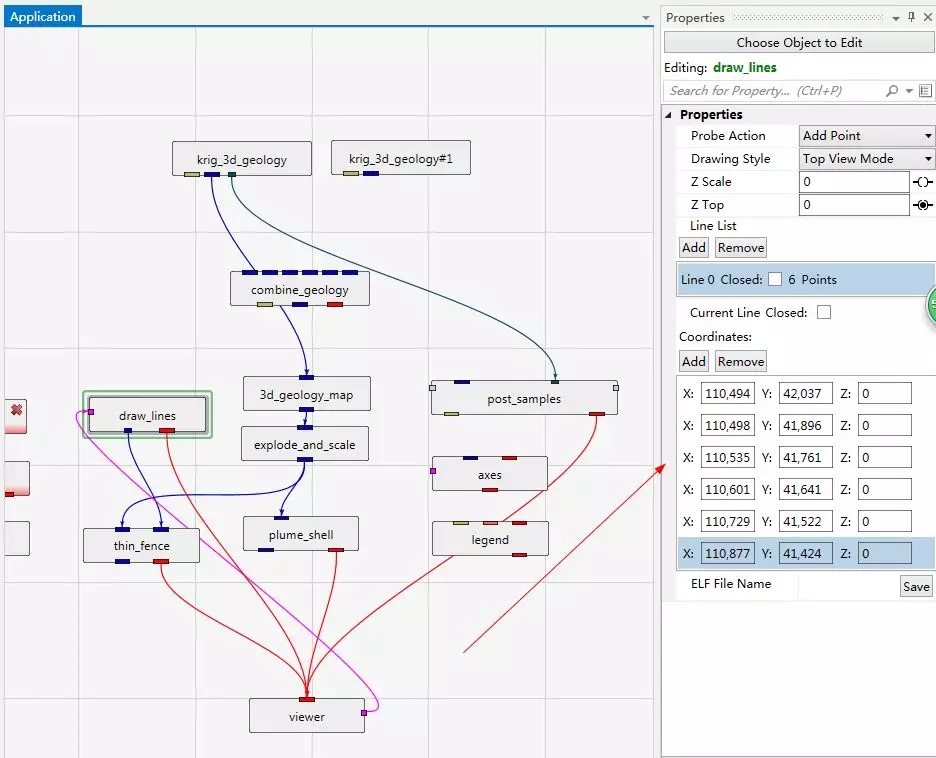Click the magenta port on the draw_lines module
The height and width of the screenshot is (758, 936).
91,412
